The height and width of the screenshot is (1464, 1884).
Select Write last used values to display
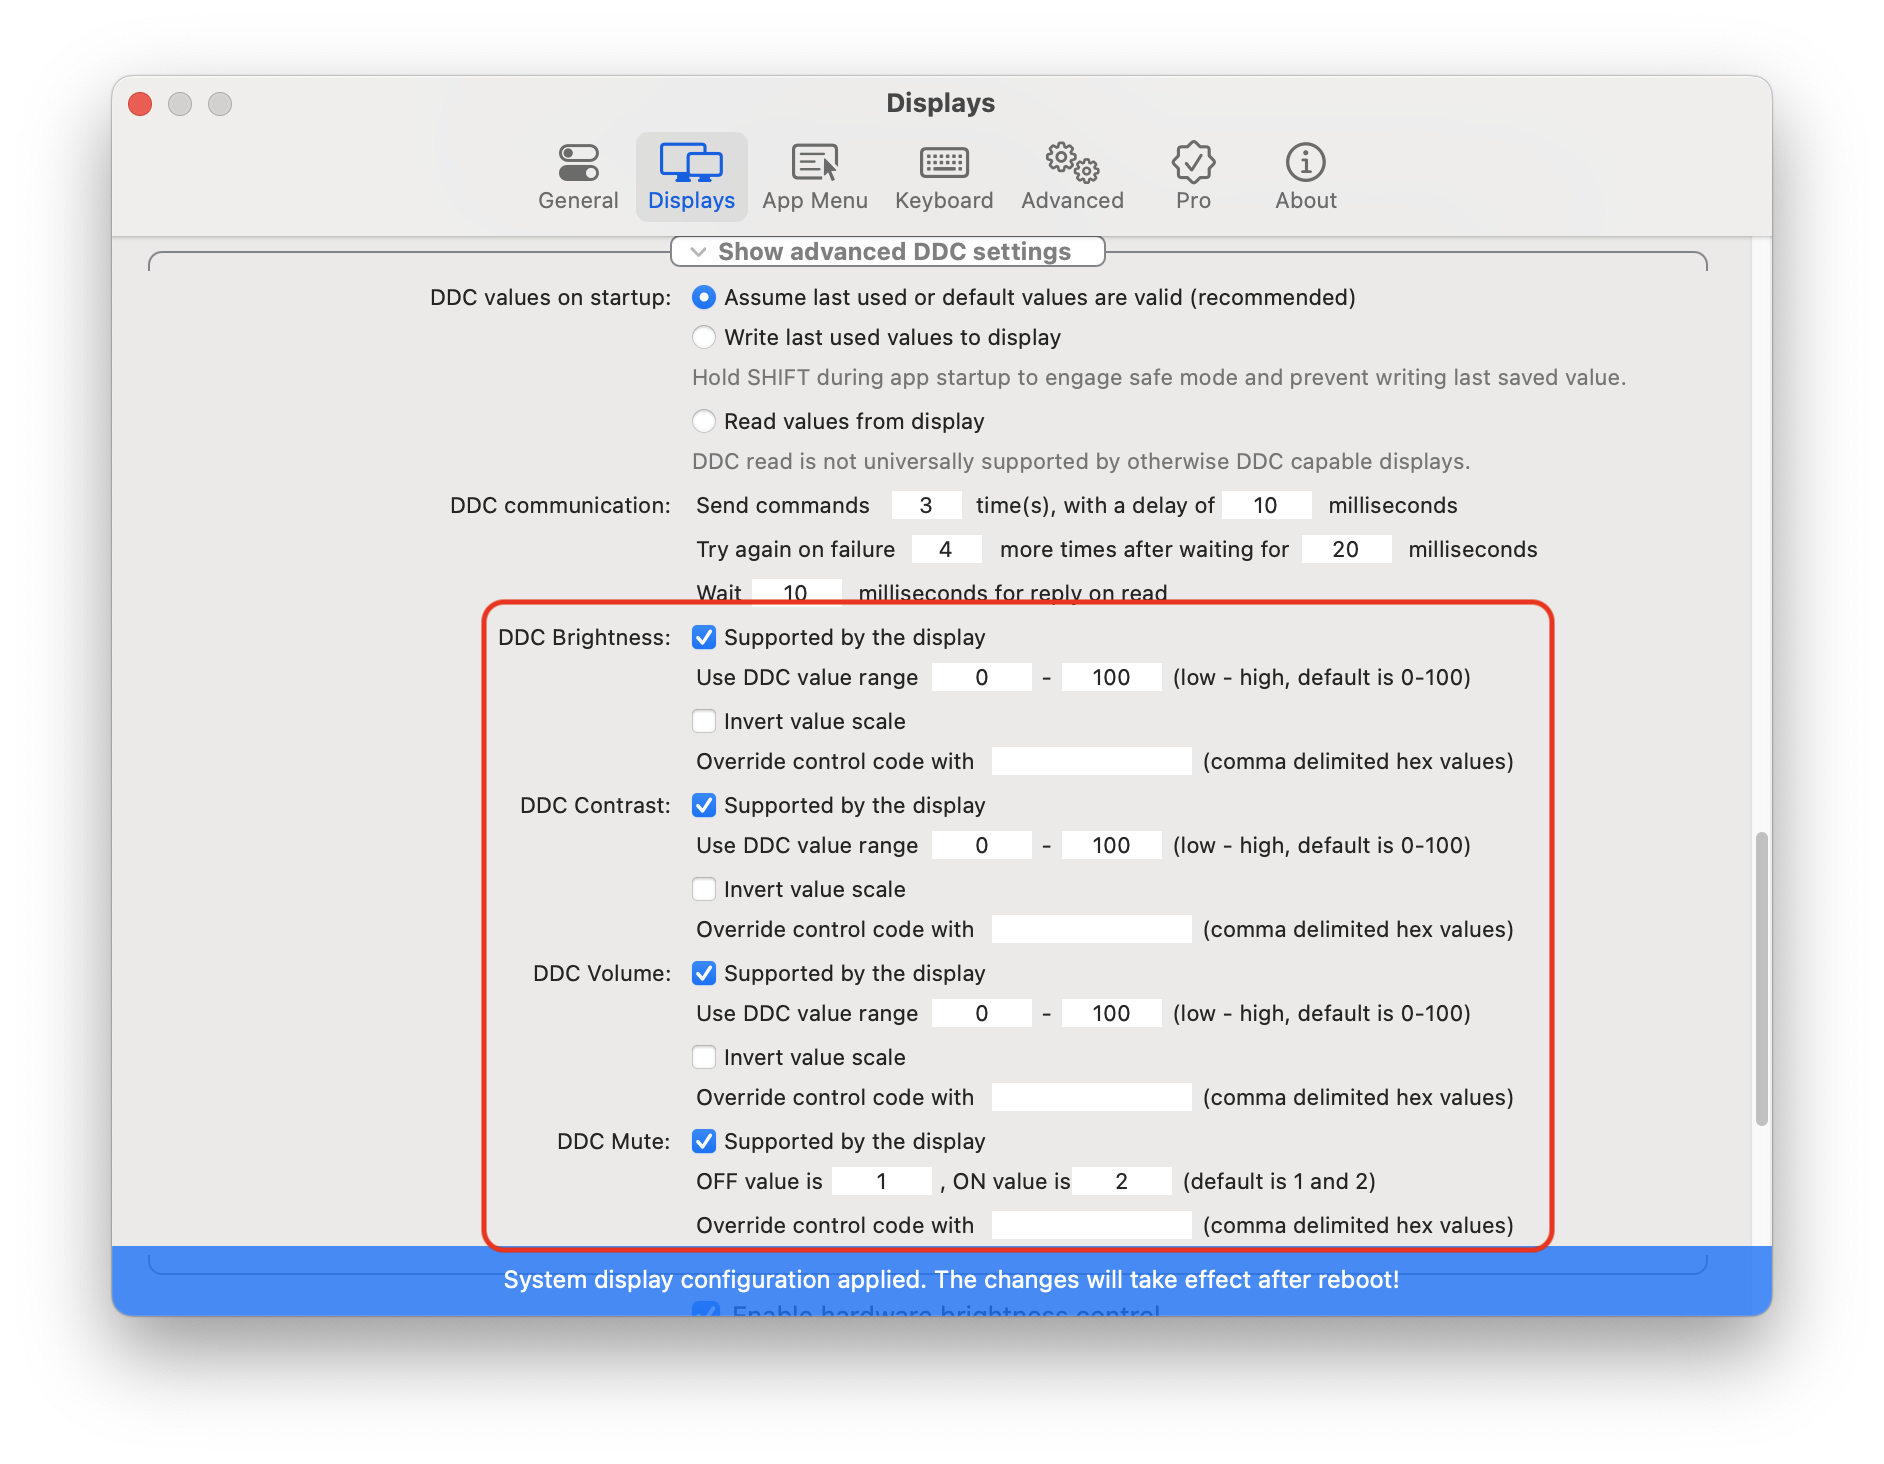point(704,337)
